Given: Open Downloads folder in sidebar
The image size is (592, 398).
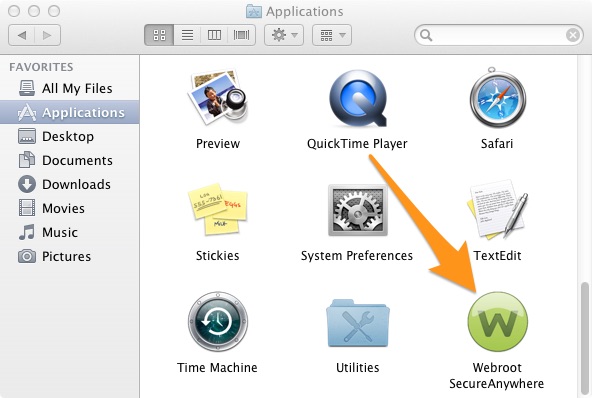Looking at the screenshot, I should [x=69, y=184].
